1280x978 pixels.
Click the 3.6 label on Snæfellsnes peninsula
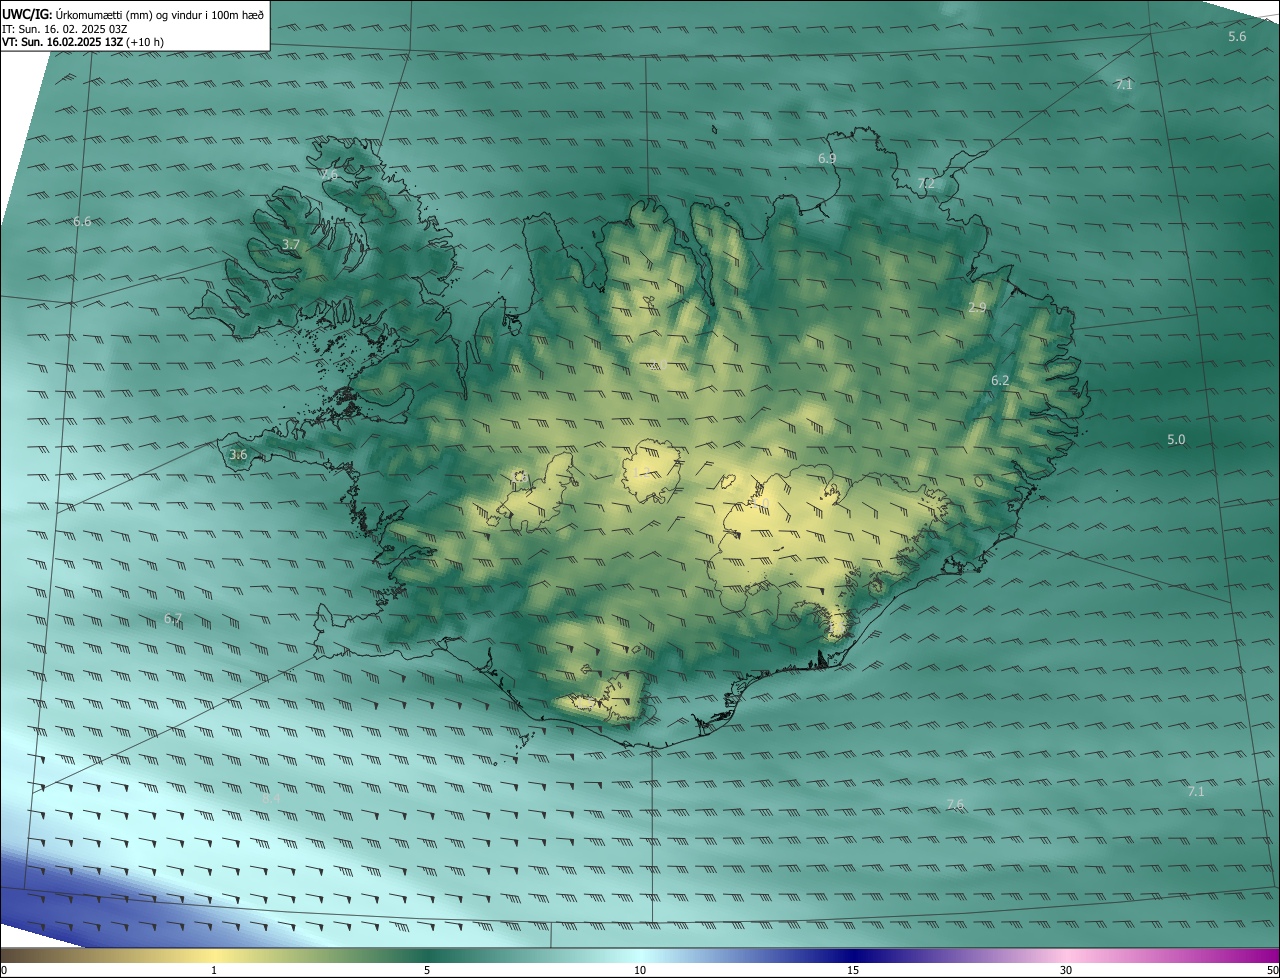pos(238,455)
